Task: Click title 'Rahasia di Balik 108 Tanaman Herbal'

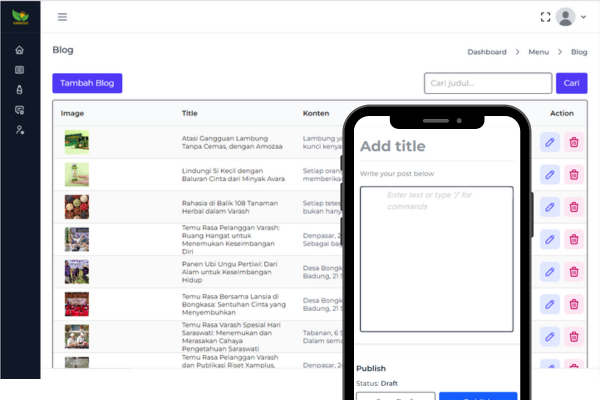Action: click(x=230, y=207)
